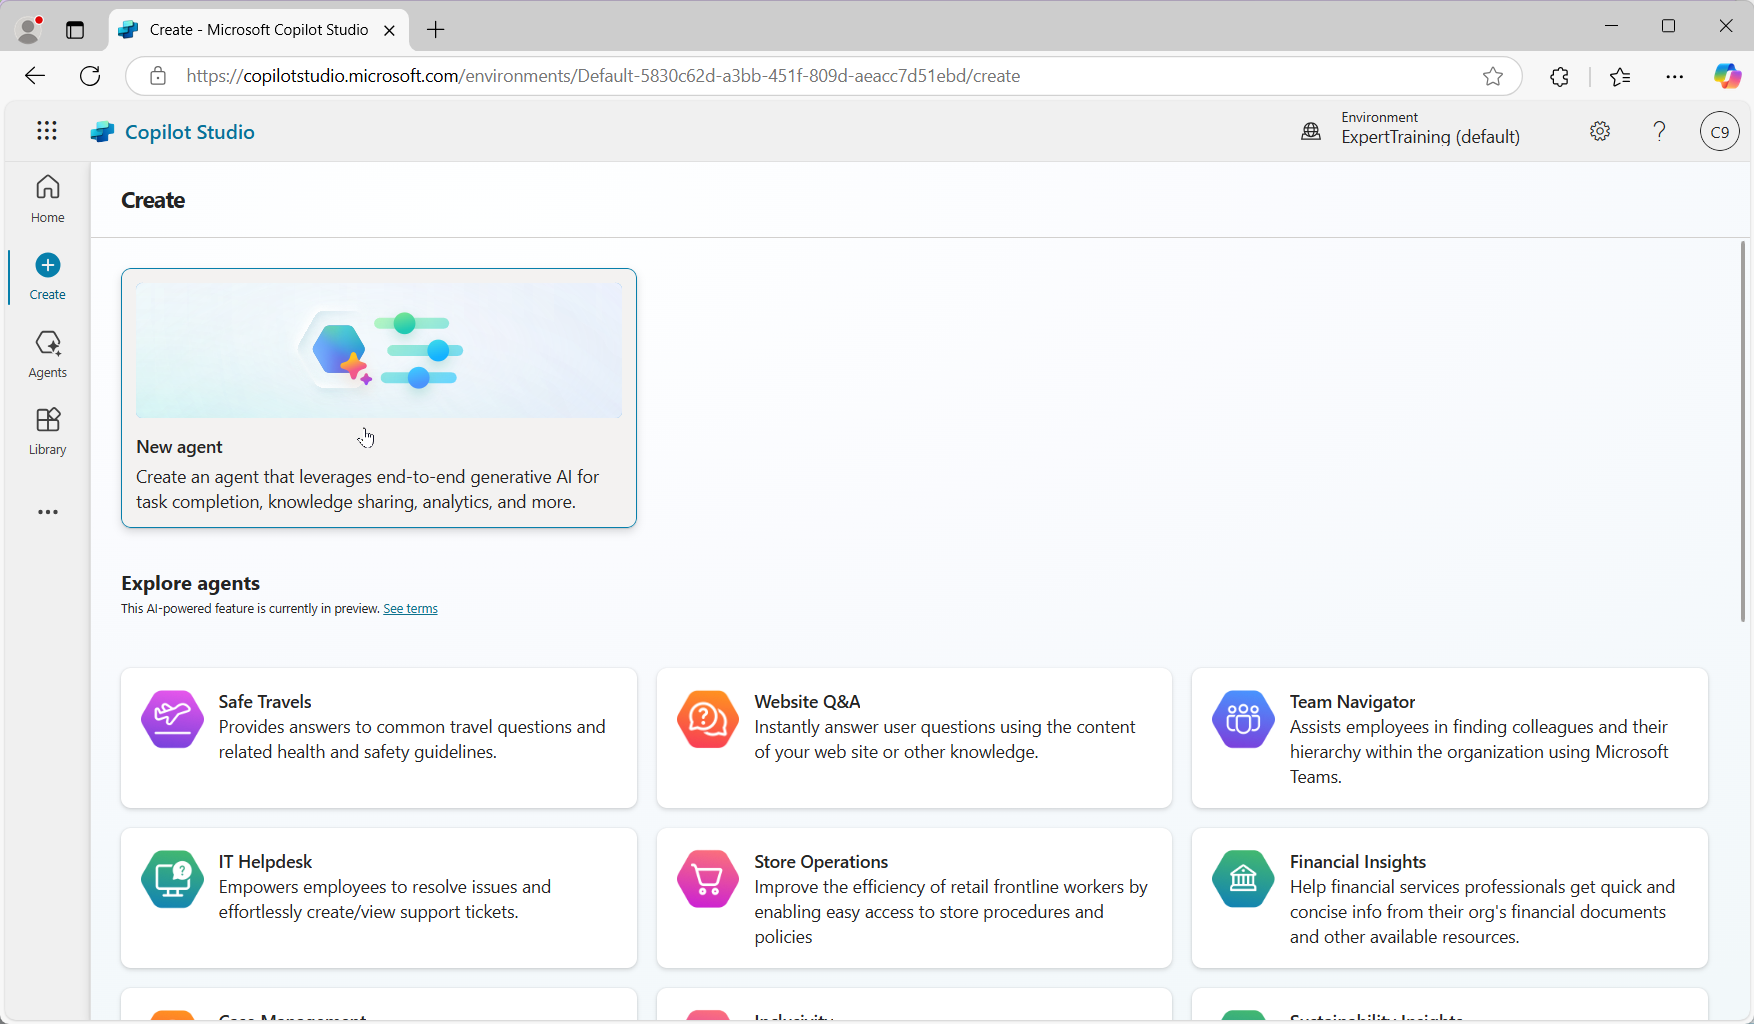The width and height of the screenshot is (1754, 1024).
Task: Open the browser tab actions control
Action: tap(75, 29)
